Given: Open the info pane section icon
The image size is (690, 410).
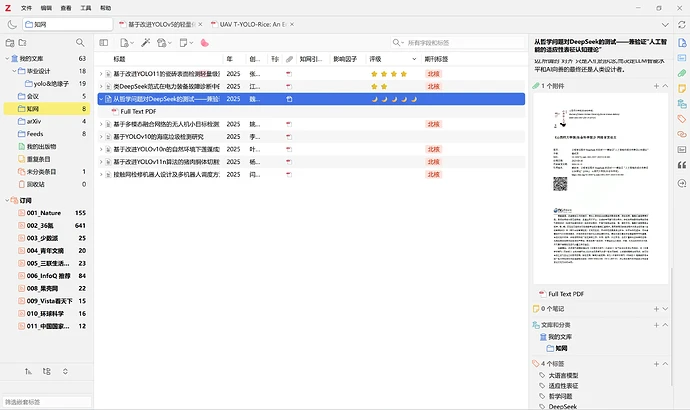Looking at the screenshot, I should click(x=682, y=43).
